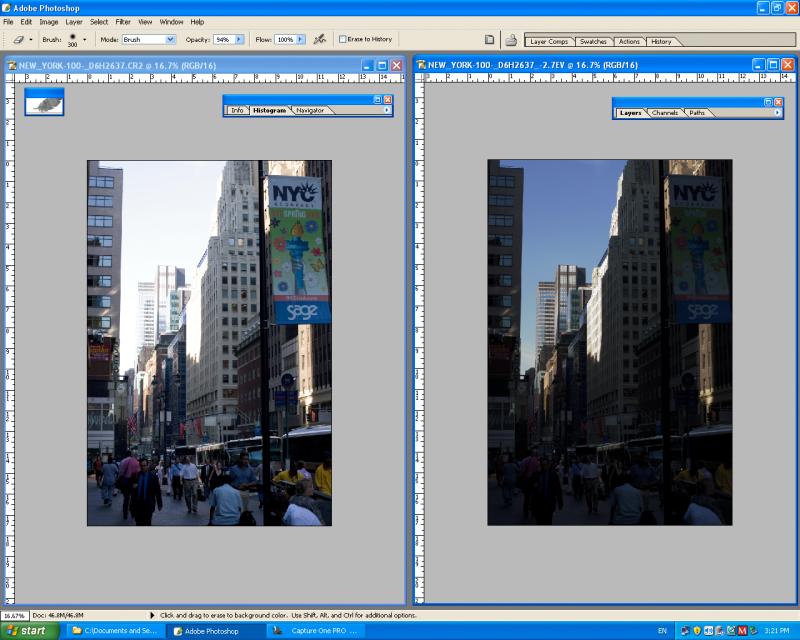Open the Layer menu
The height and width of the screenshot is (640, 800).
(x=74, y=22)
